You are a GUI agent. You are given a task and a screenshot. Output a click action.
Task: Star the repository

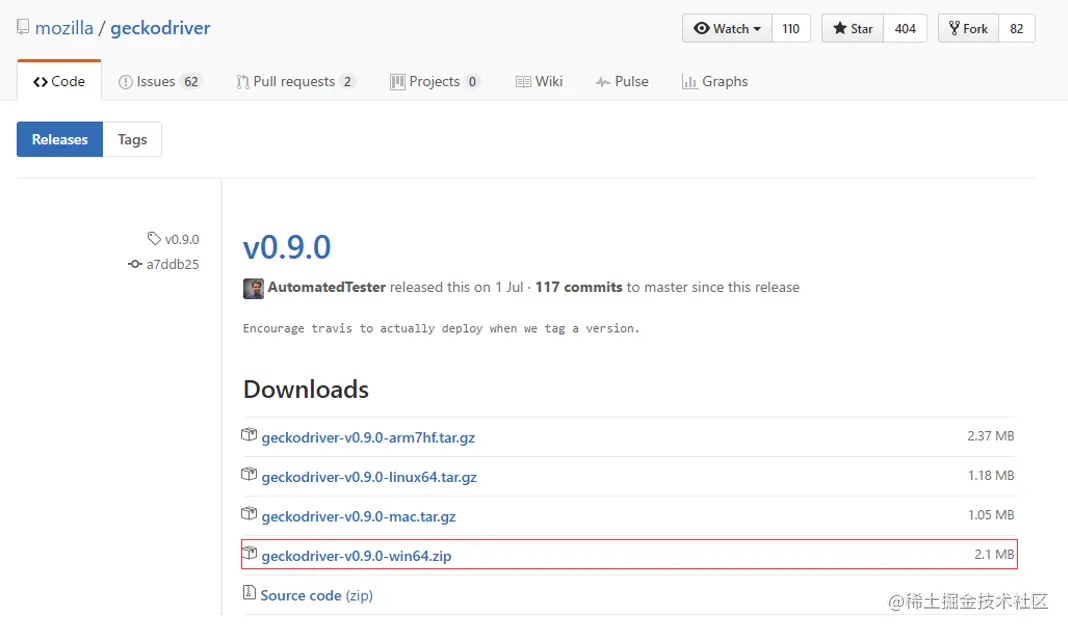(853, 29)
